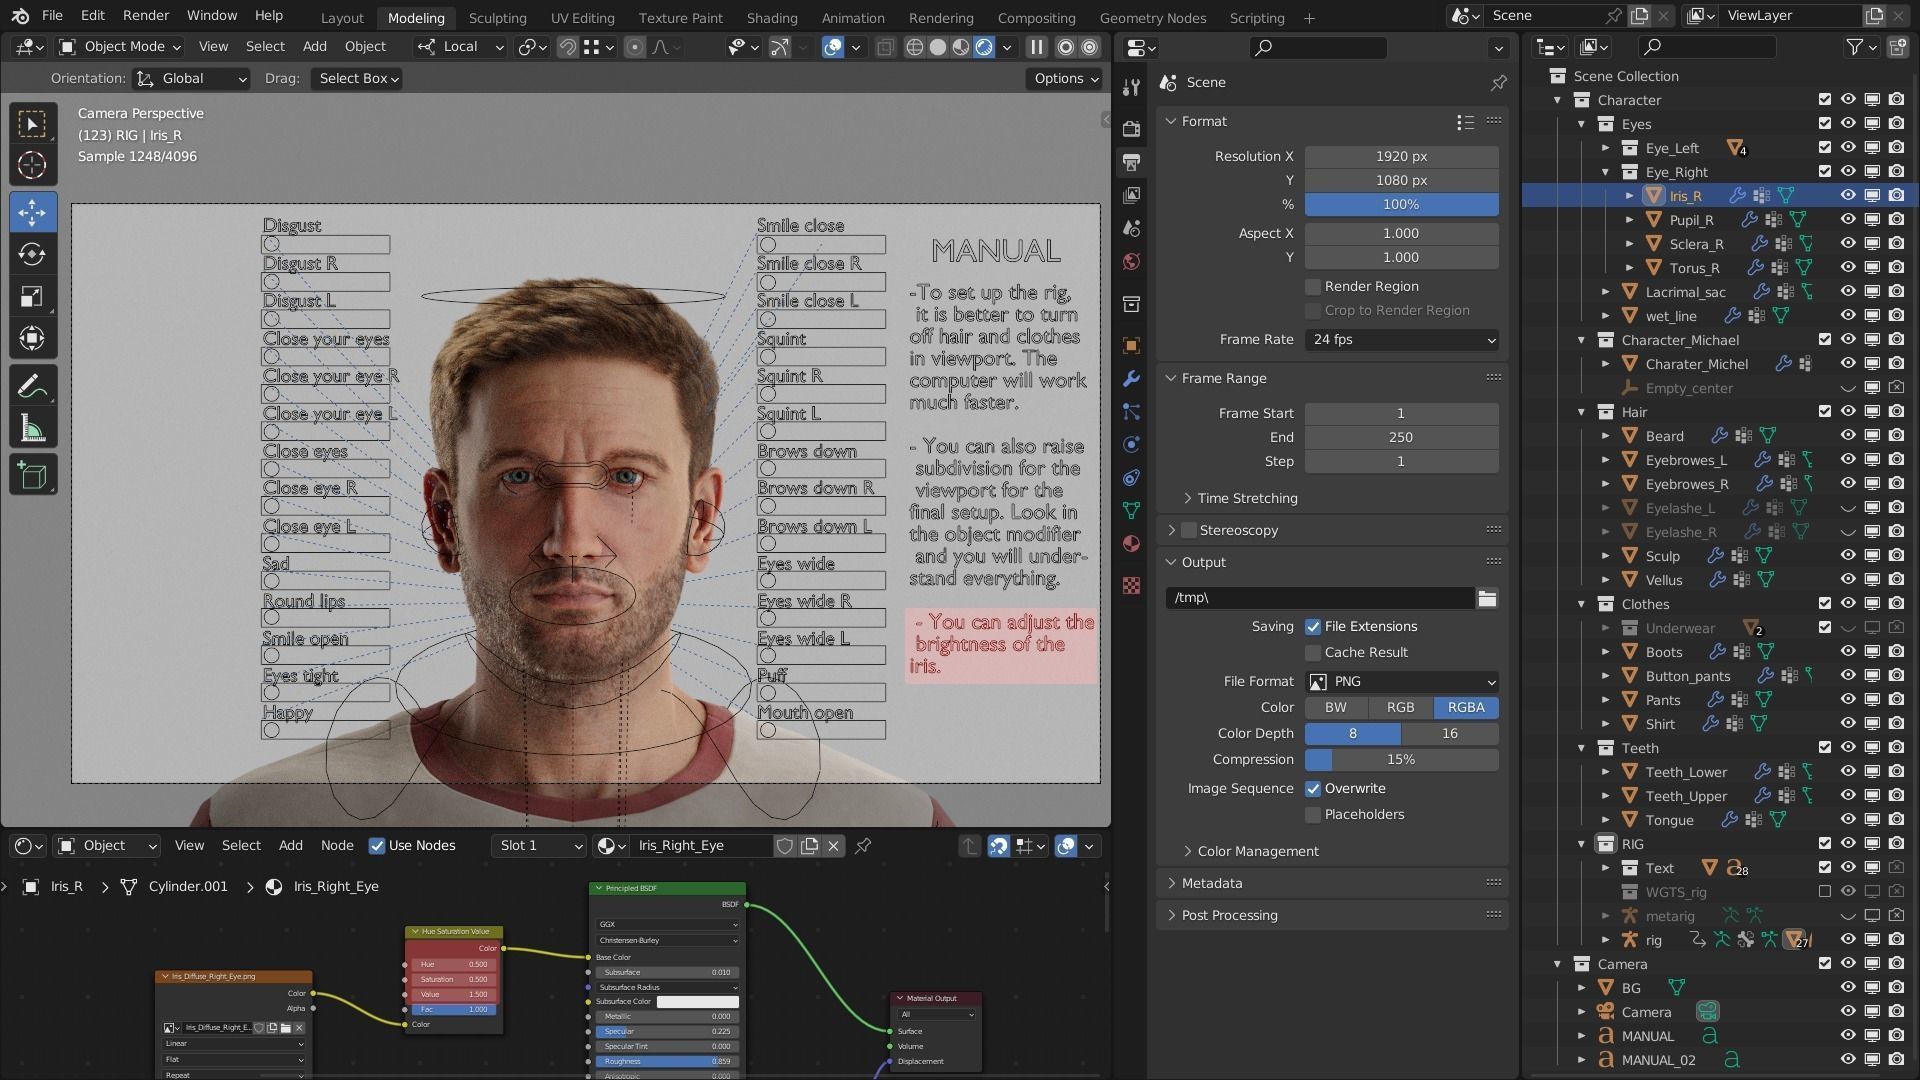Disable the Overwrite checkbox
The width and height of the screenshot is (1920, 1080).
click(x=1313, y=789)
